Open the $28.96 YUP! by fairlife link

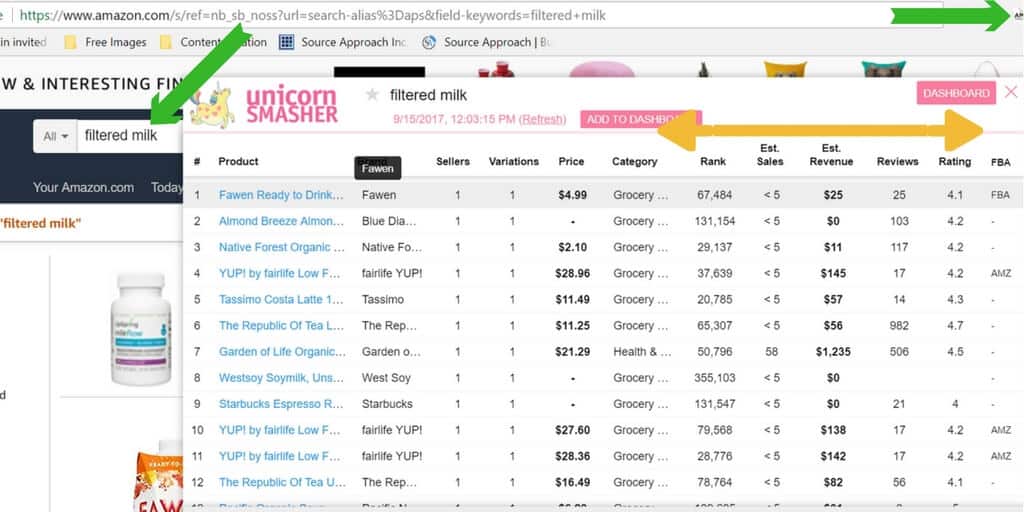[x=280, y=273]
